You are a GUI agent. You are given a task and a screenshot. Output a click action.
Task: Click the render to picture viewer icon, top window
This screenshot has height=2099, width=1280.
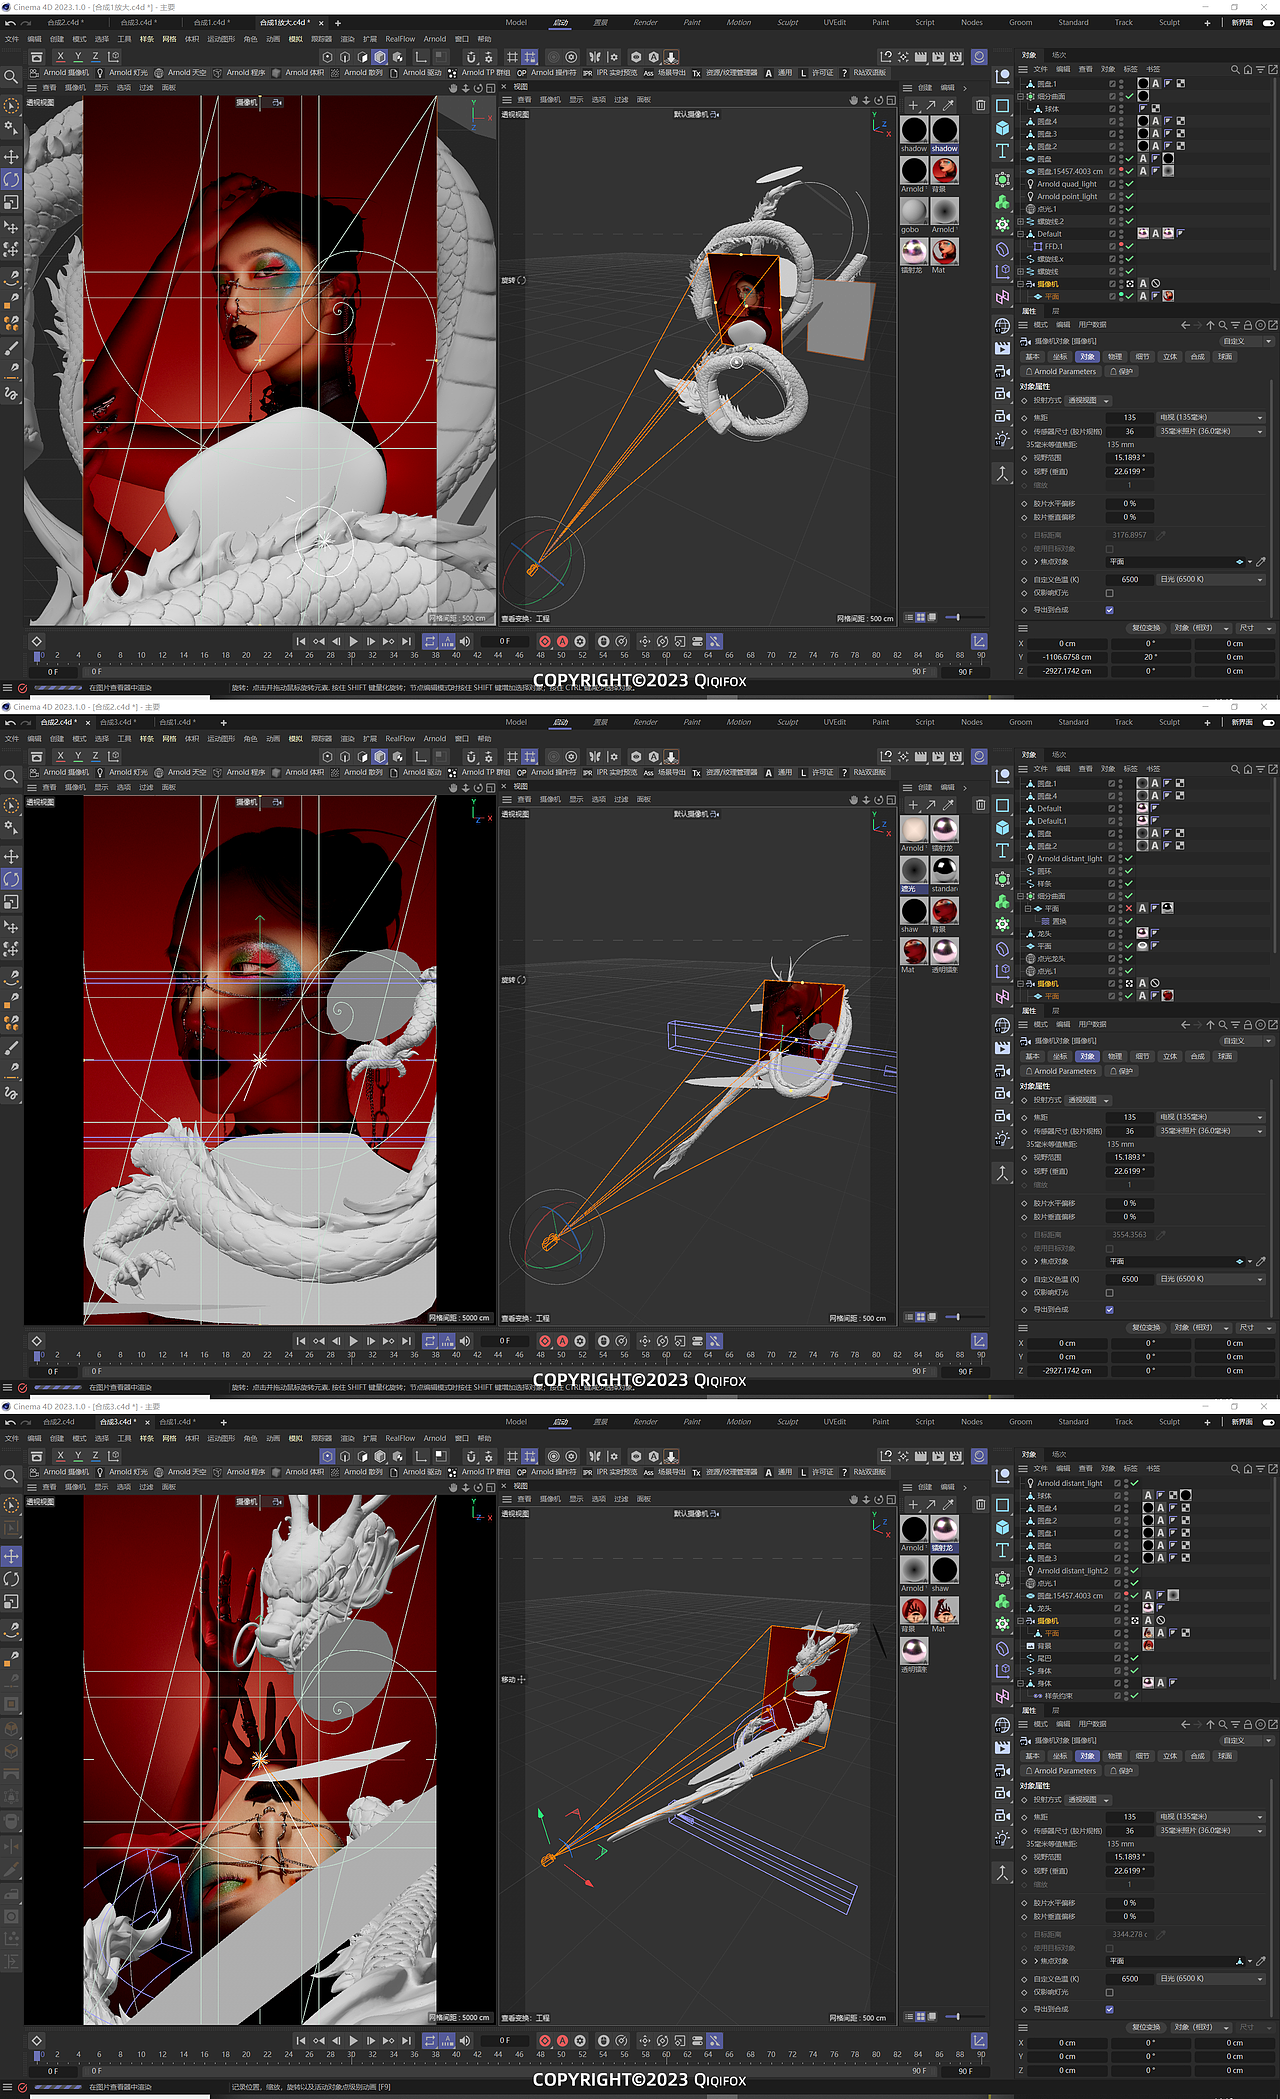click(x=938, y=57)
